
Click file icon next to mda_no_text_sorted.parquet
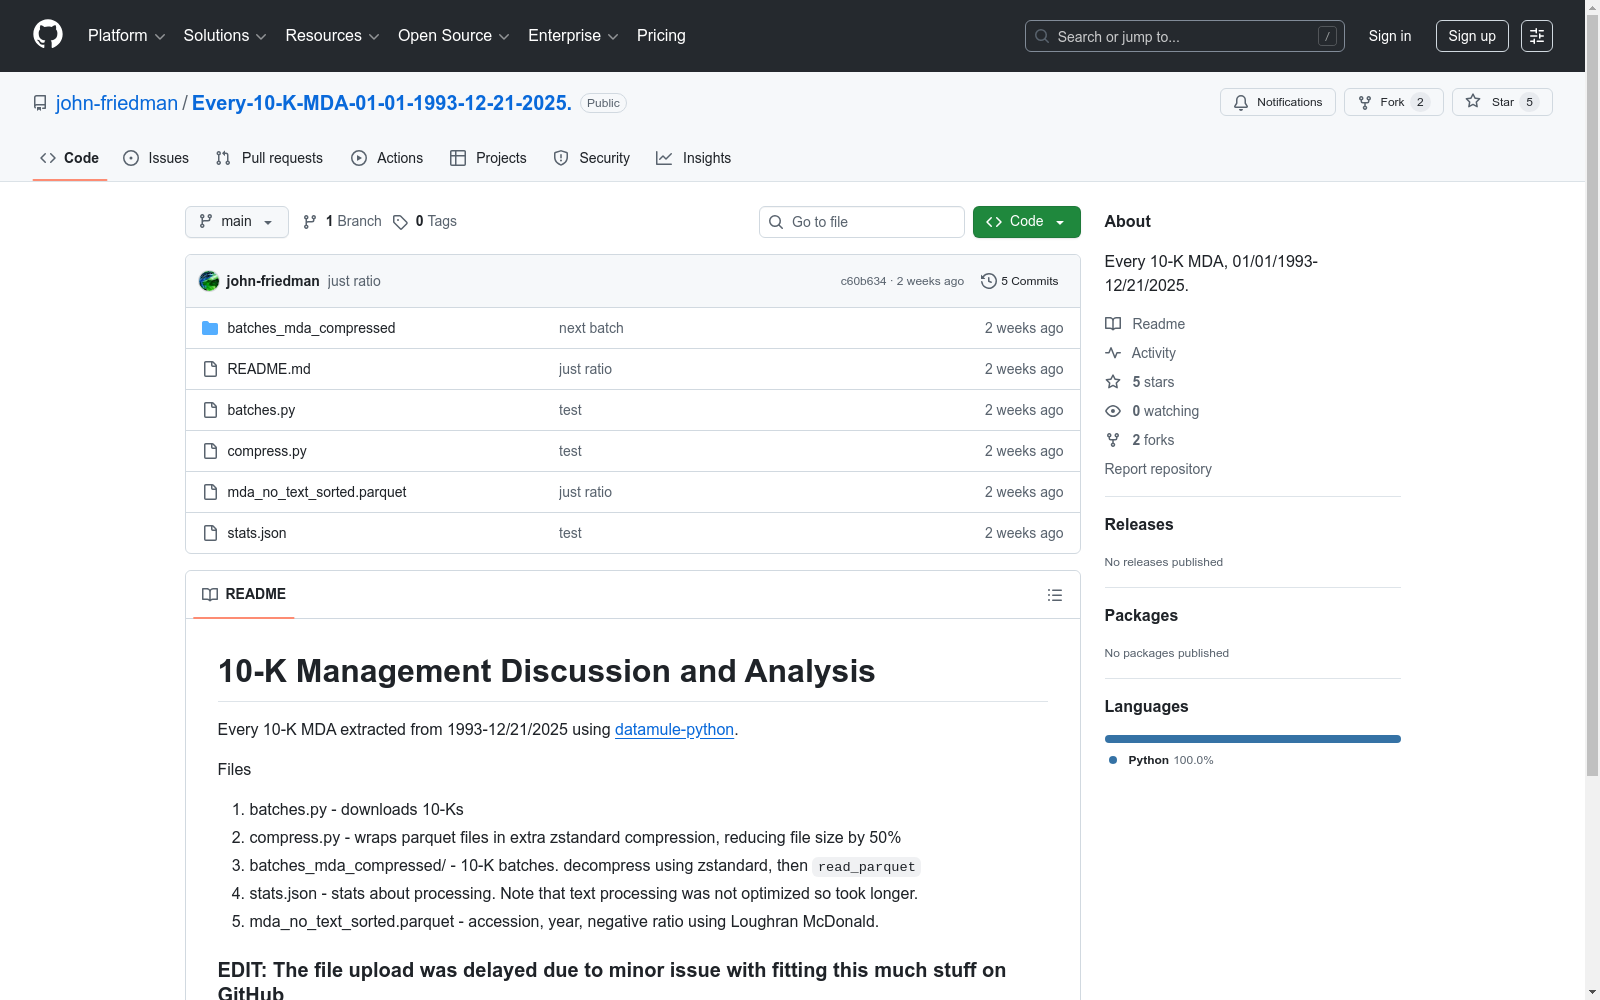pos(210,492)
